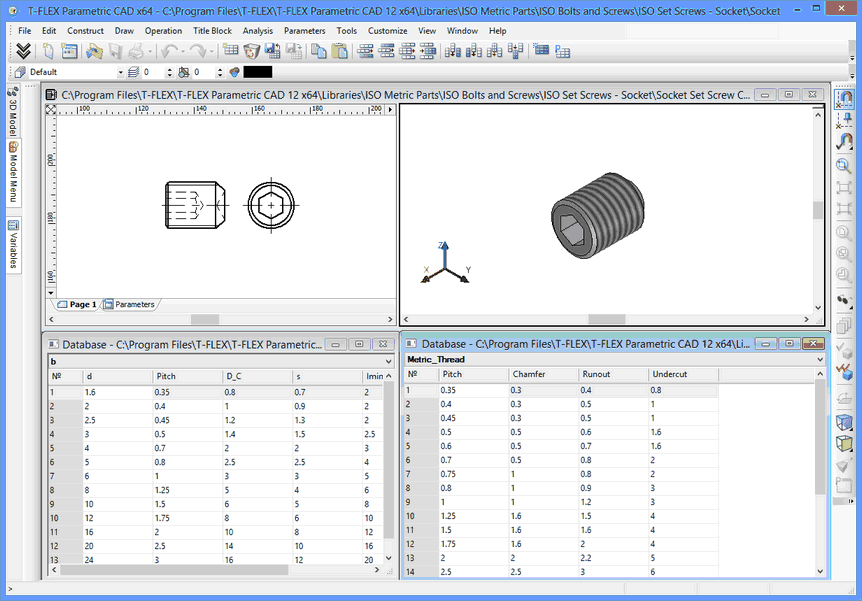Viewport: 862px width, 601px height.
Task: Open the dropdown arrow next to Undo
Action: (x=183, y=52)
